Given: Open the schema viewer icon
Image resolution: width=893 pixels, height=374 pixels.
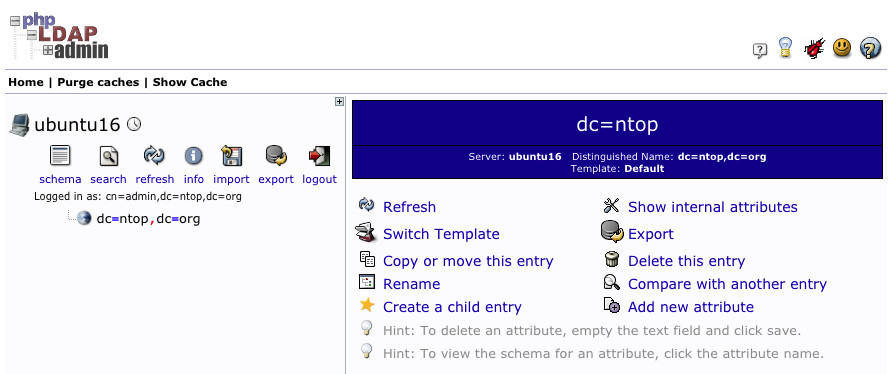Looking at the screenshot, I should 60,156.
